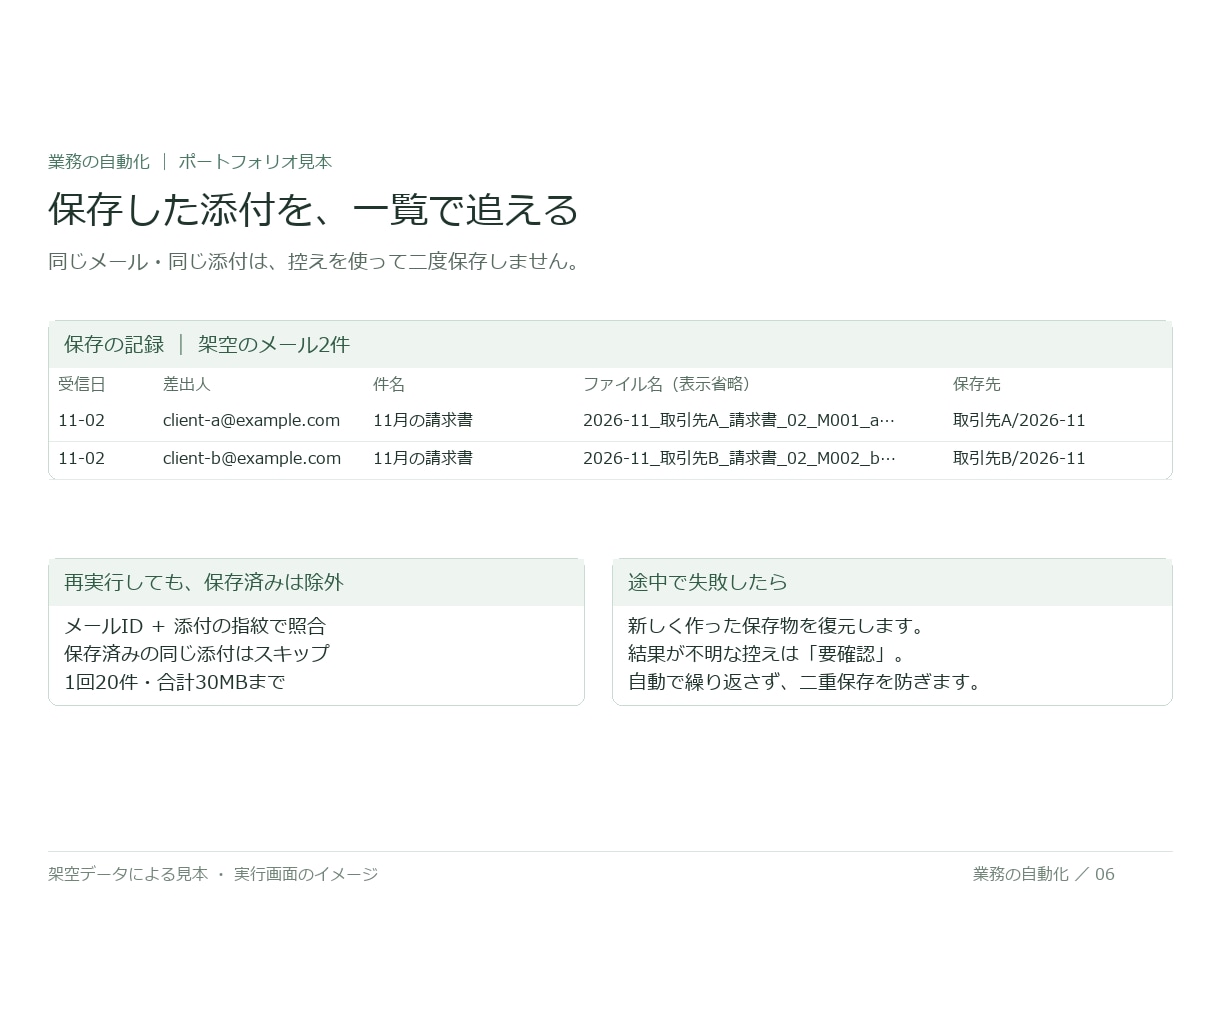Click the line 保存済みの同じ添付はスキップ
The image size is (1220, 1016).
click(x=197, y=655)
